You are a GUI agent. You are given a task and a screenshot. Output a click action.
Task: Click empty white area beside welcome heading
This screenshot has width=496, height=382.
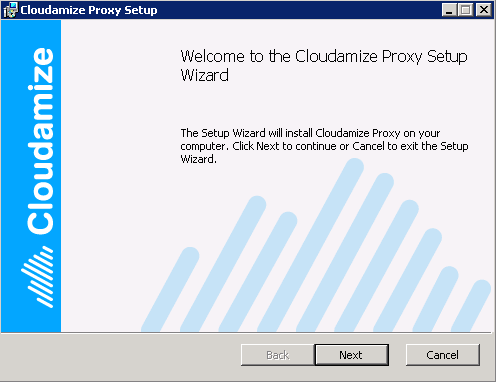(120, 67)
